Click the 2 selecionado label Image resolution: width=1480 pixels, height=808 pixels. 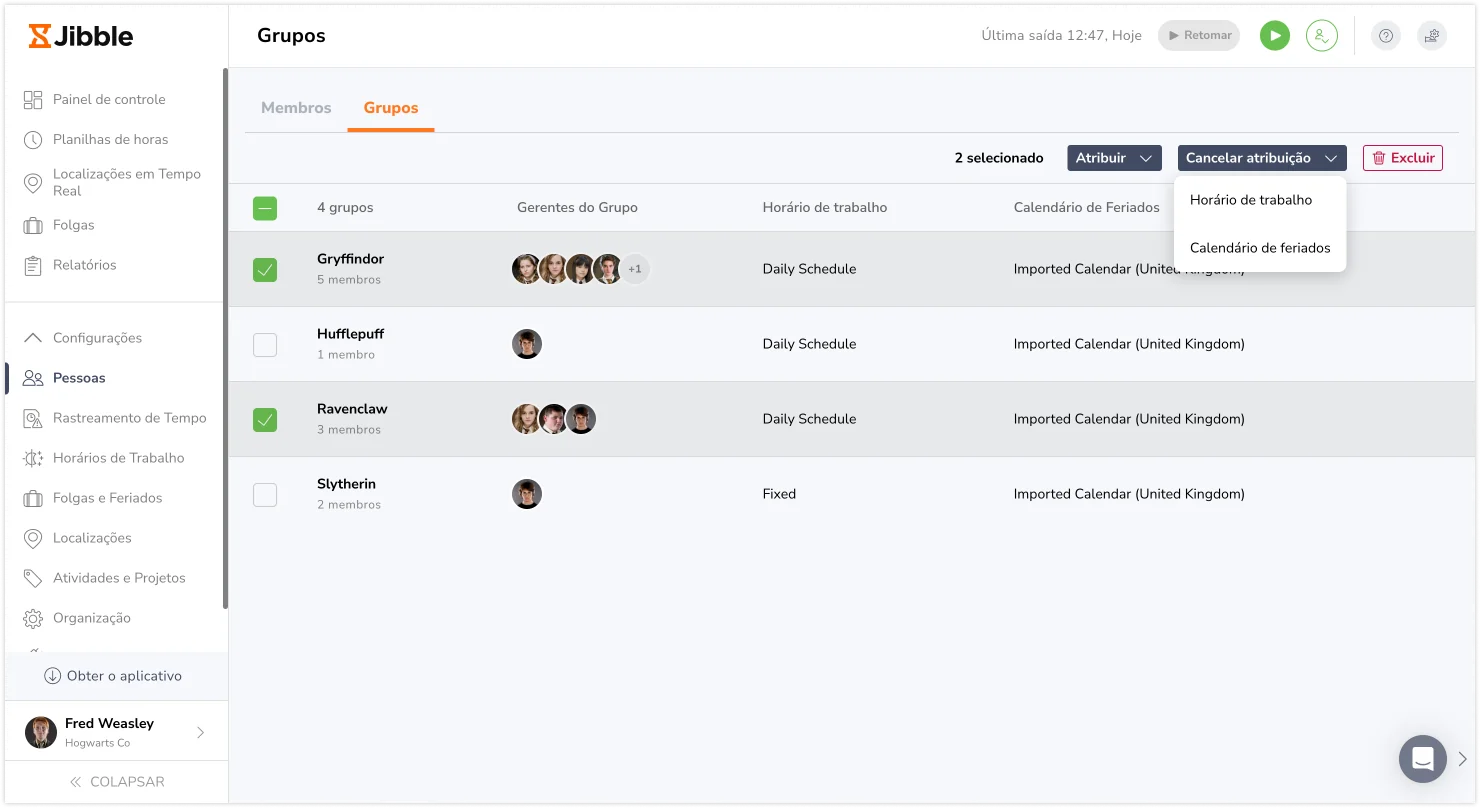[999, 158]
